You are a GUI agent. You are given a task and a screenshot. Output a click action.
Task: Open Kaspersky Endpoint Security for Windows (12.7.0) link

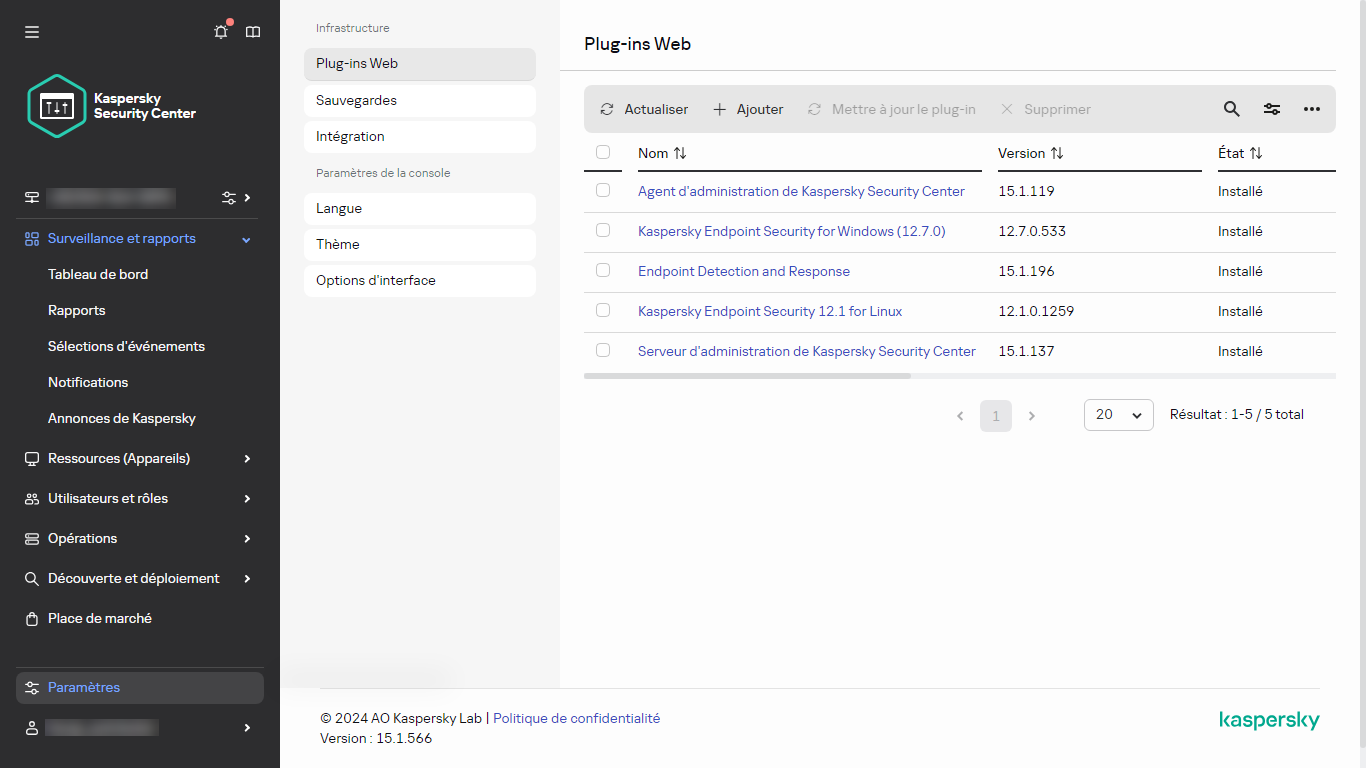pos(791,231)
